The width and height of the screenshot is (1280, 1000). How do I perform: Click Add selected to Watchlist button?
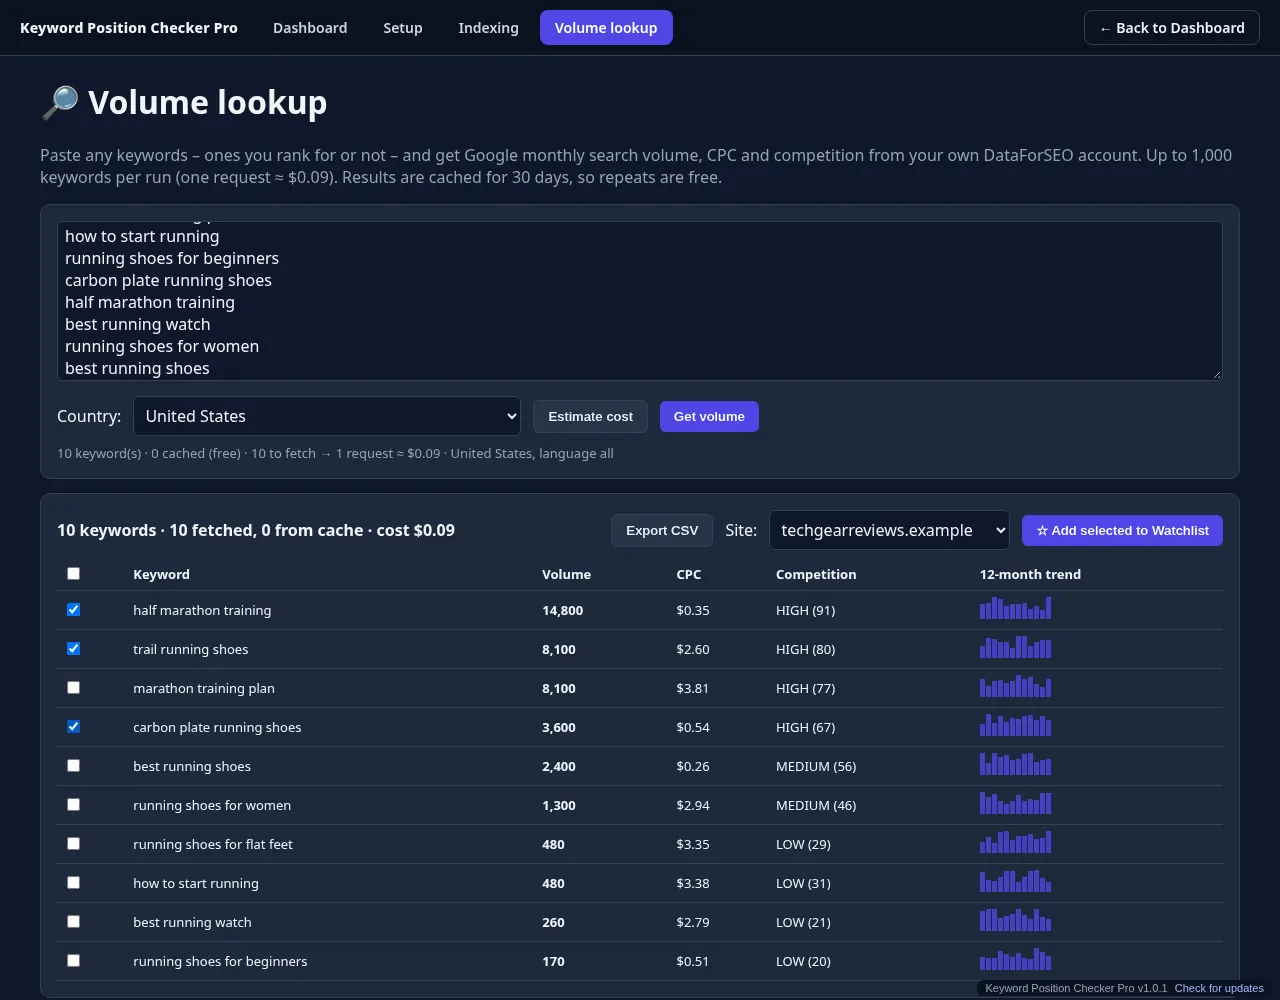pos(1122,531)
